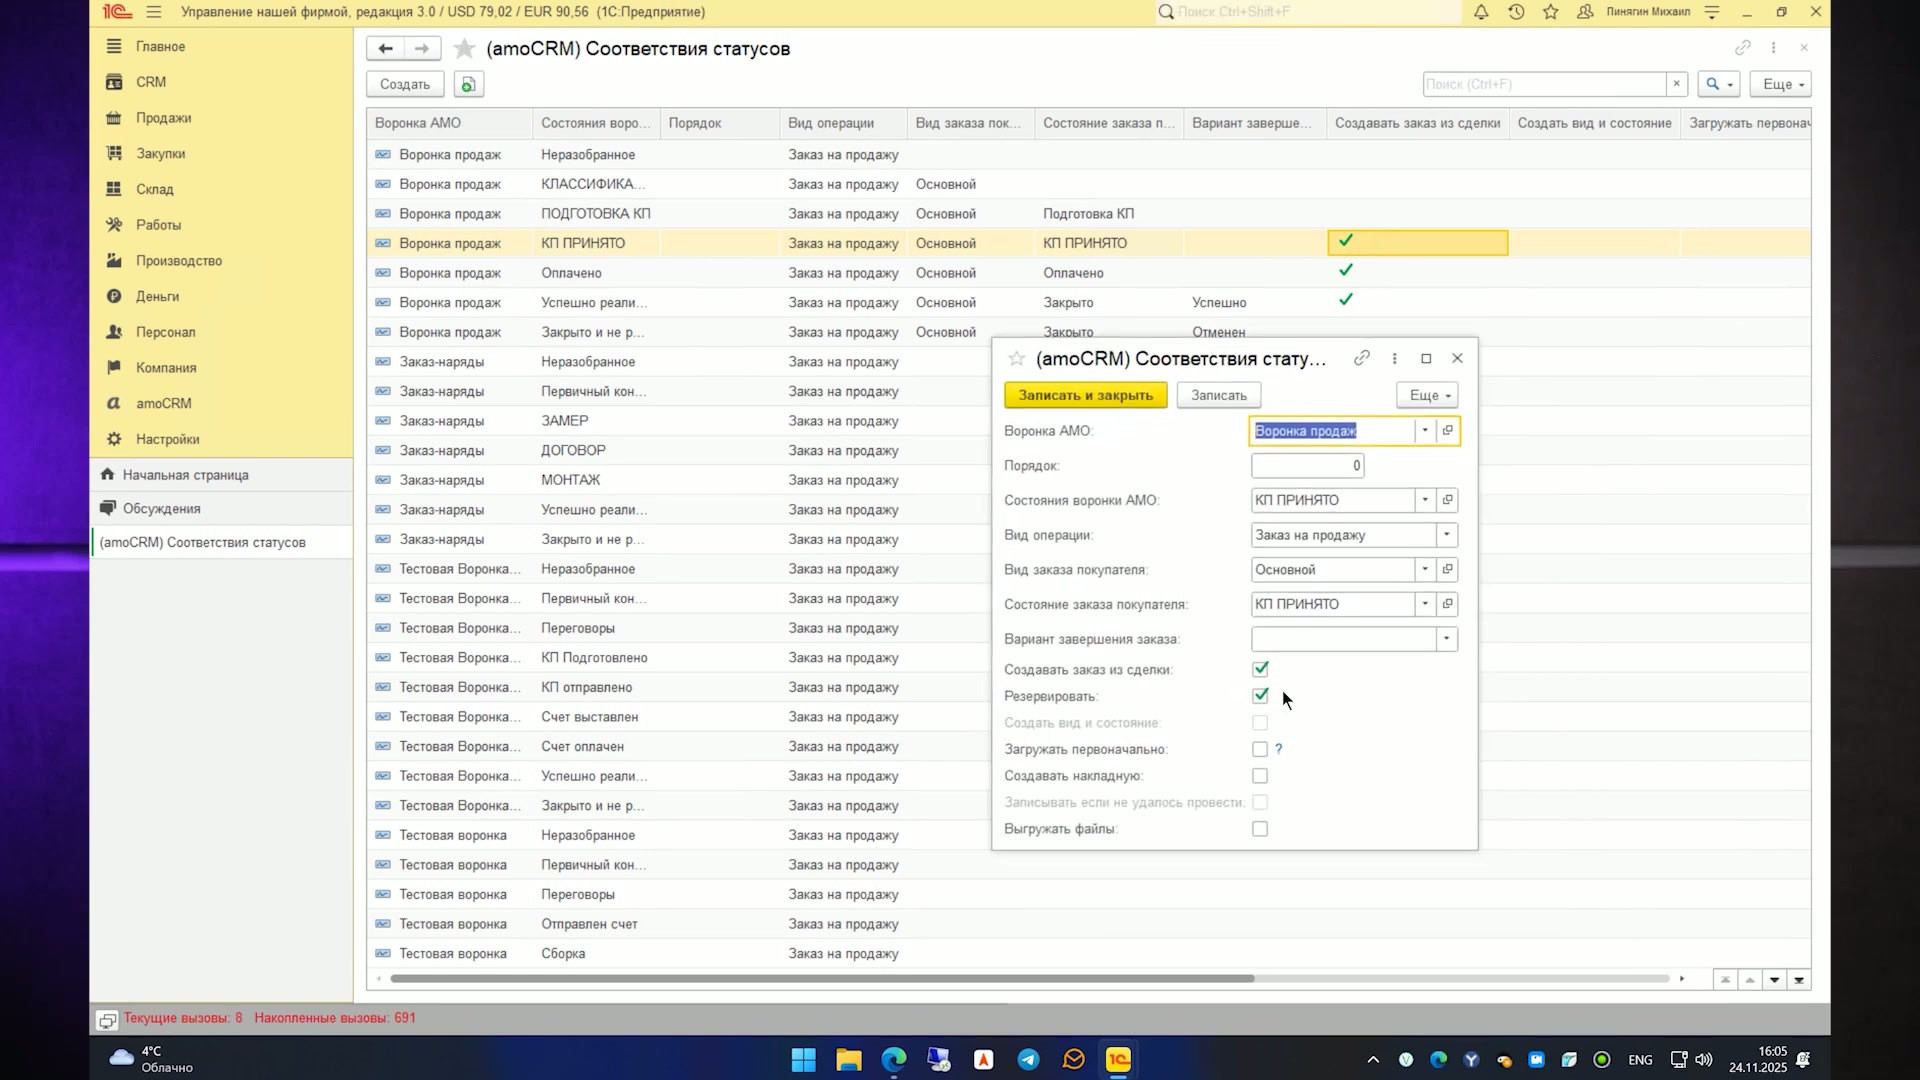Click Записать и закрыть button

[x=1085, y=395]
